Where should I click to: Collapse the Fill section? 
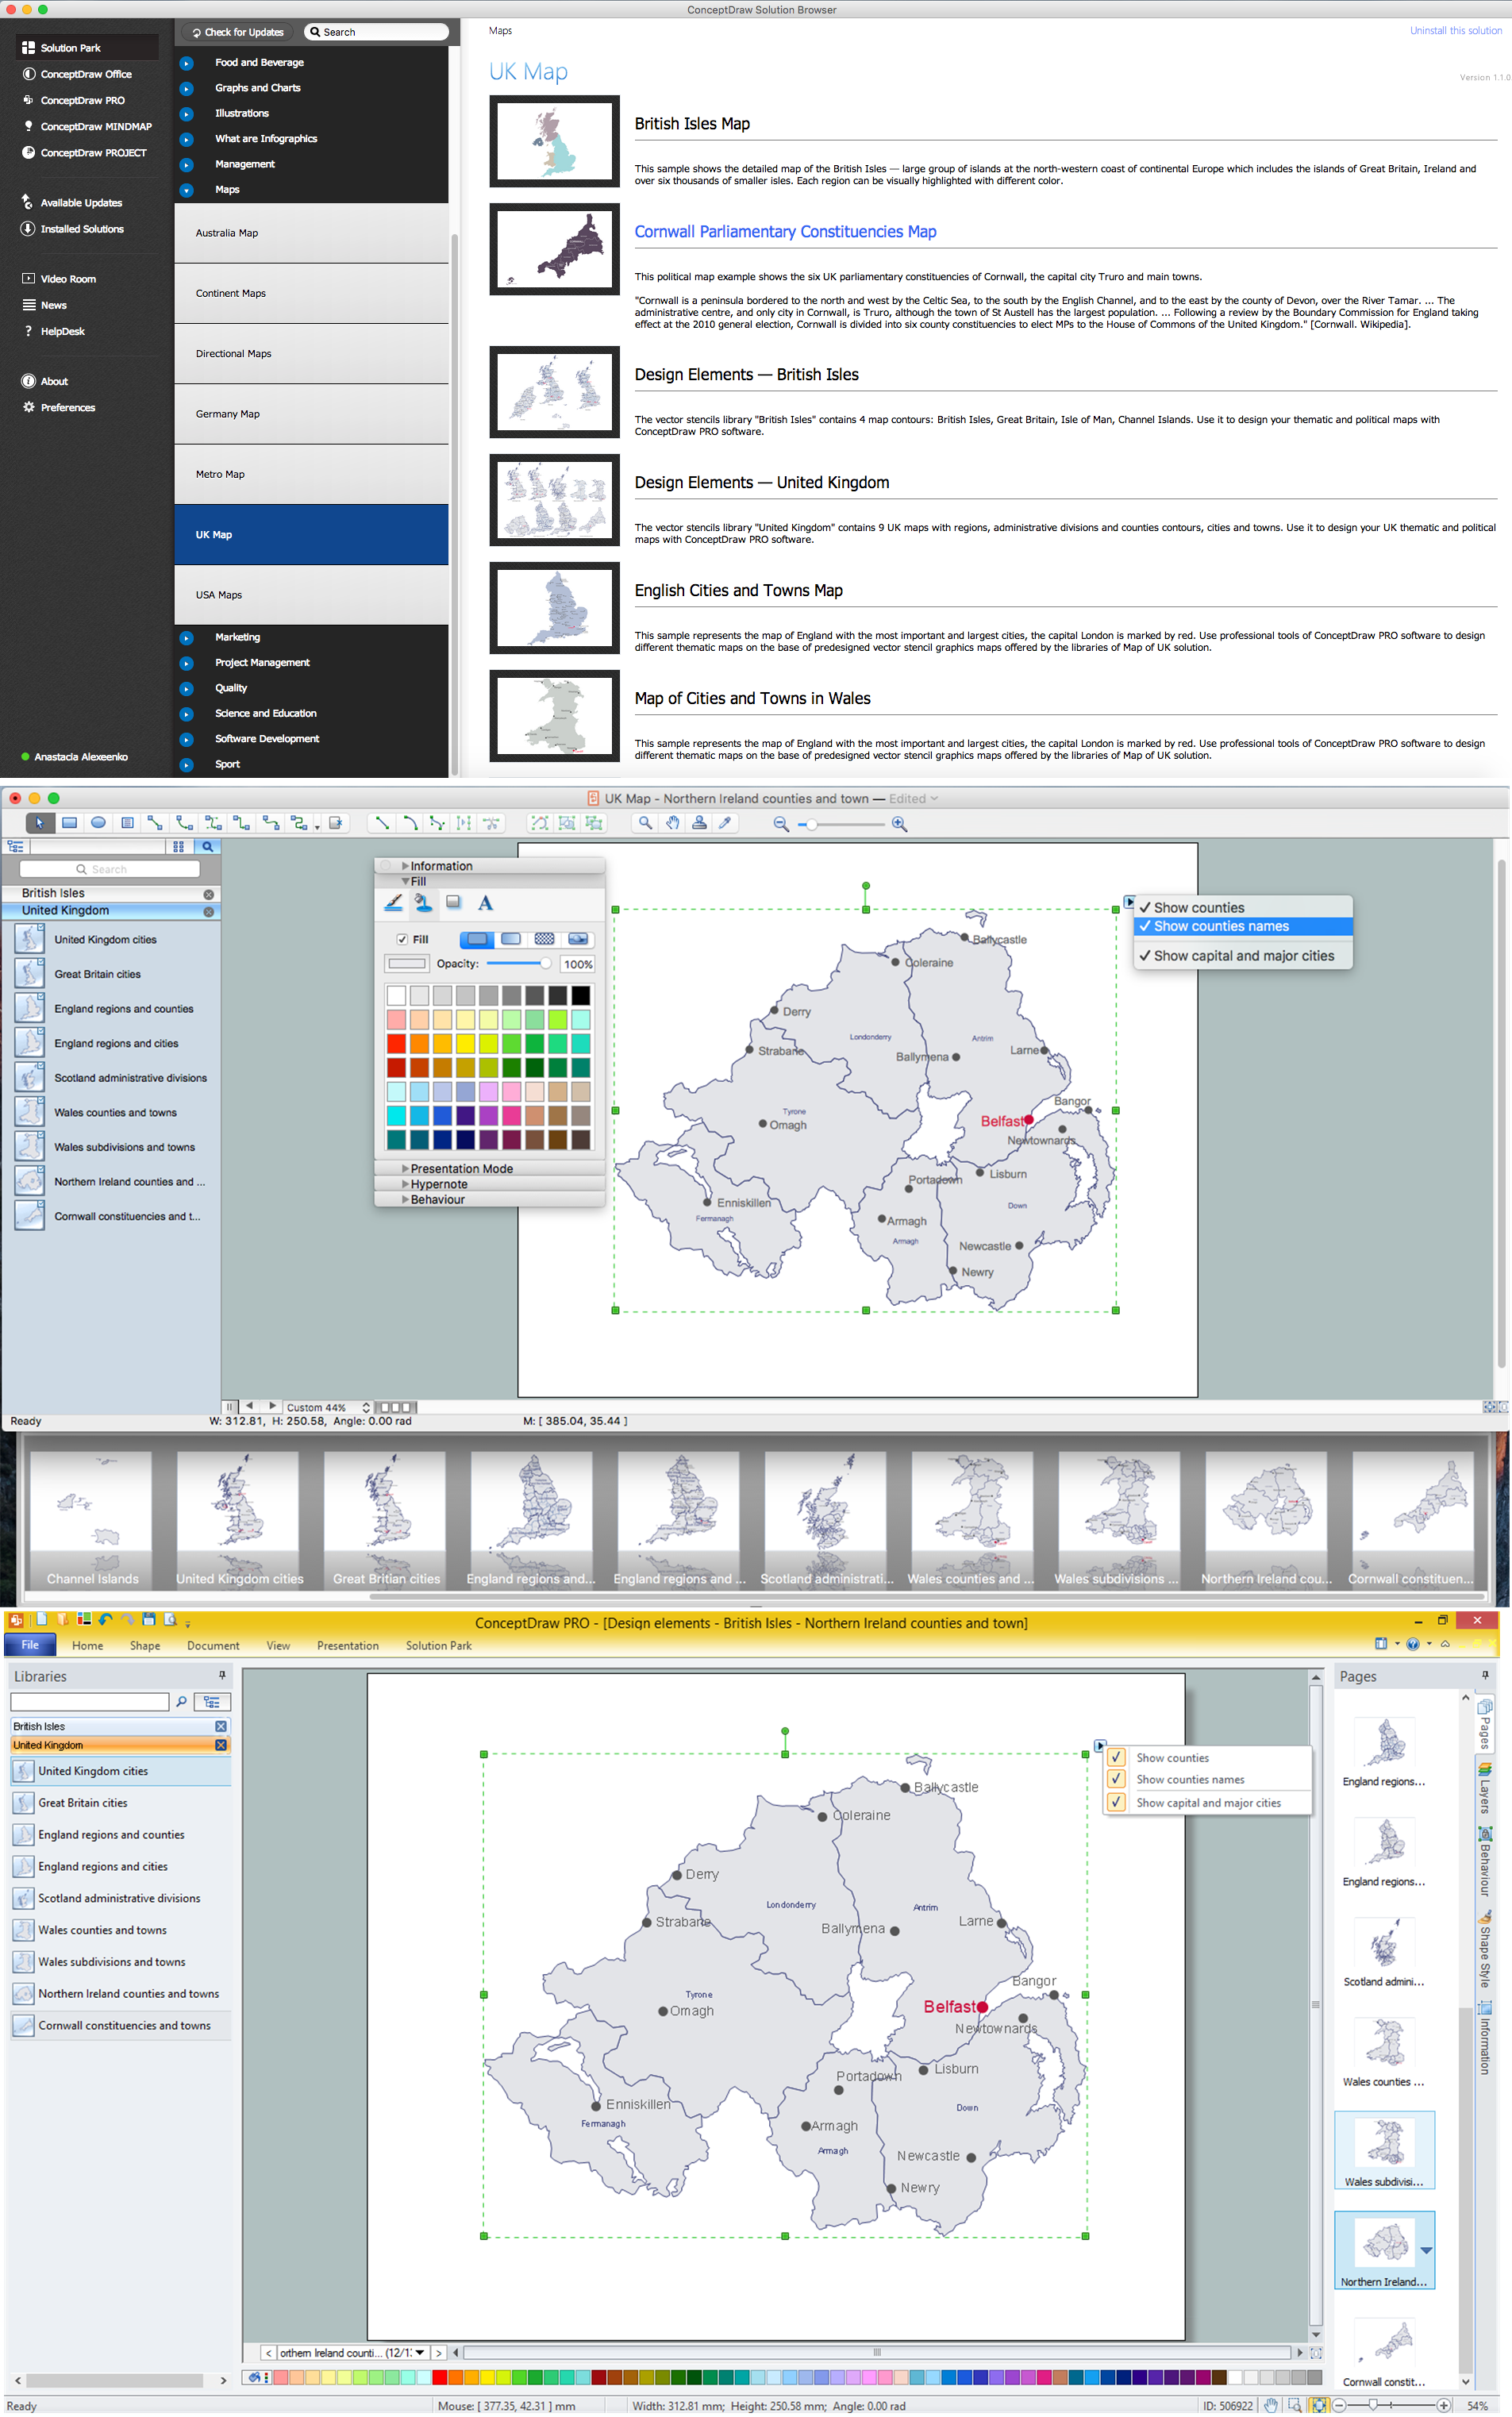point(405,881)
